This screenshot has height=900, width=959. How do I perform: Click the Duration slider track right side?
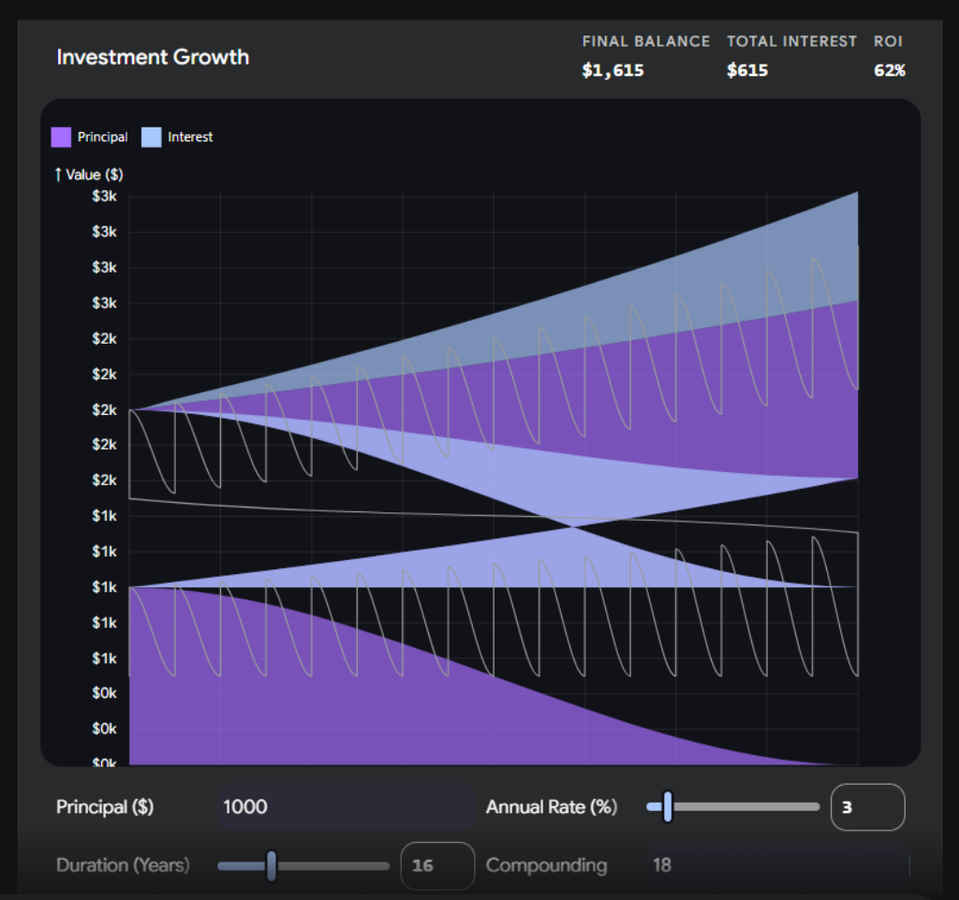click(x=340, y=866)
